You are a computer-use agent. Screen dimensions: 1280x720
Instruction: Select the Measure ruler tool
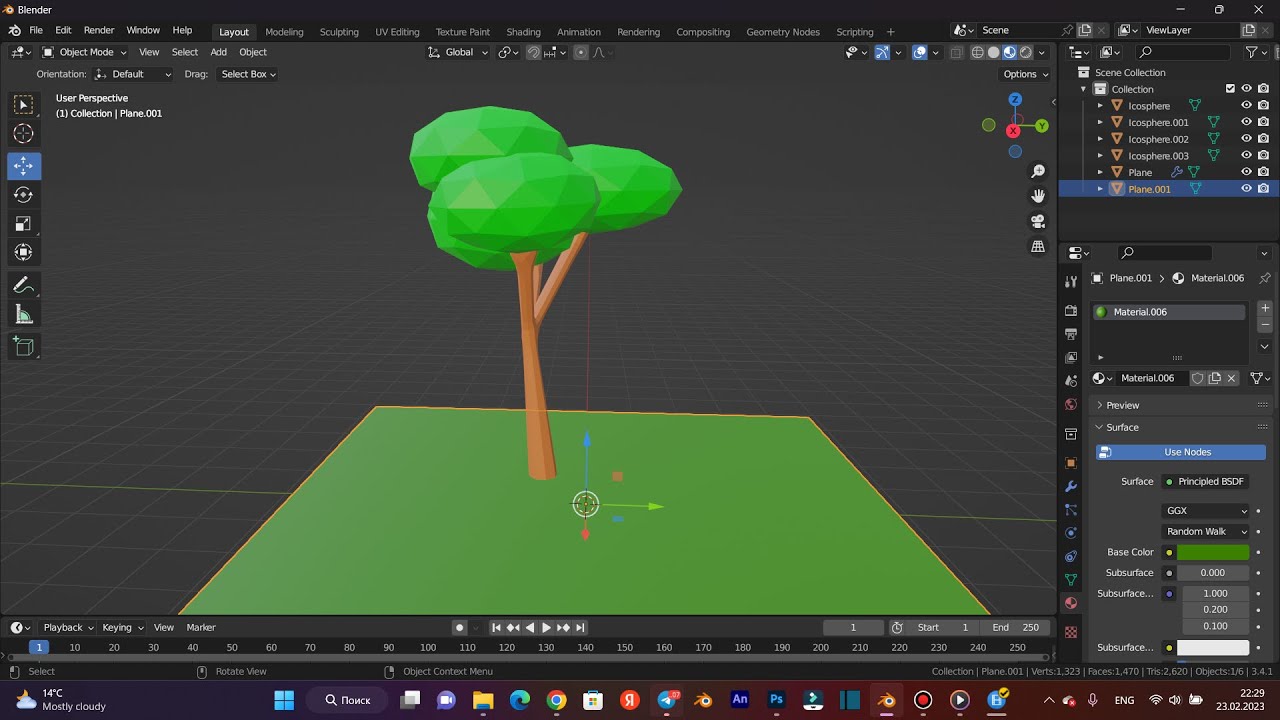(x=24, y=316)
